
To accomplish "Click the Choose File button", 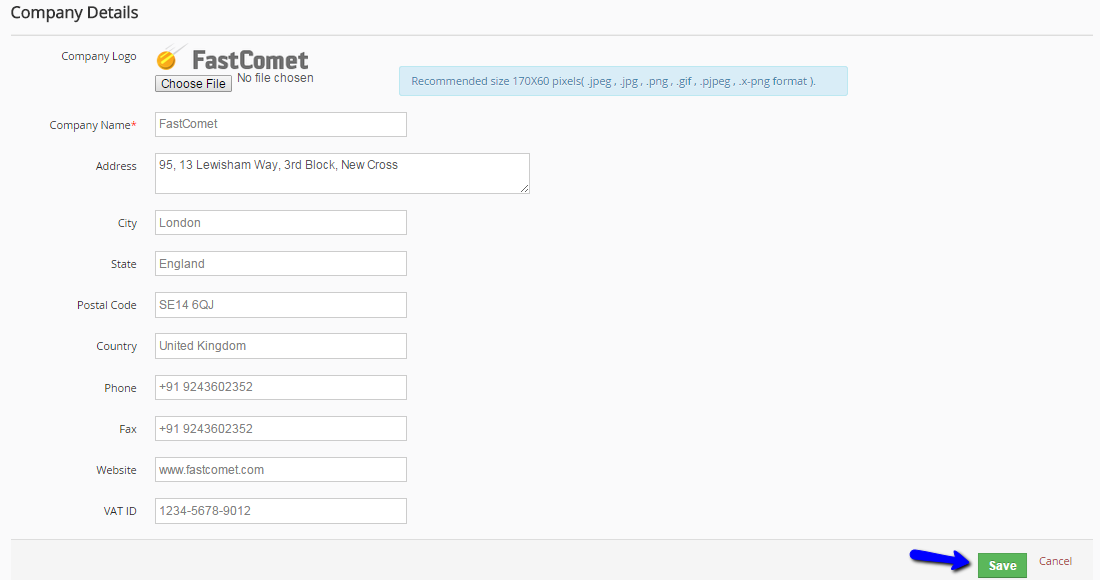I will tap(193, 83).
